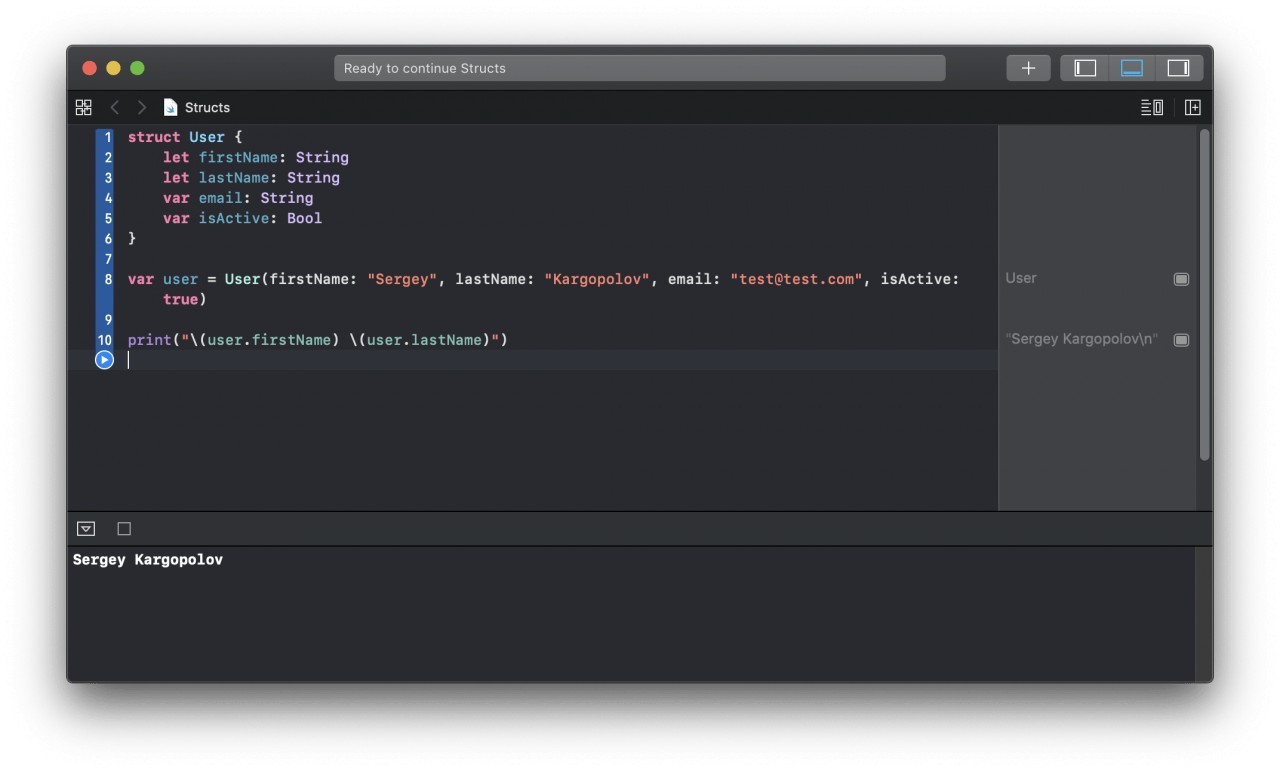Show Quick Look result for User
This screenshot has width=1280, height=771.
click(x=1181, y=279)
